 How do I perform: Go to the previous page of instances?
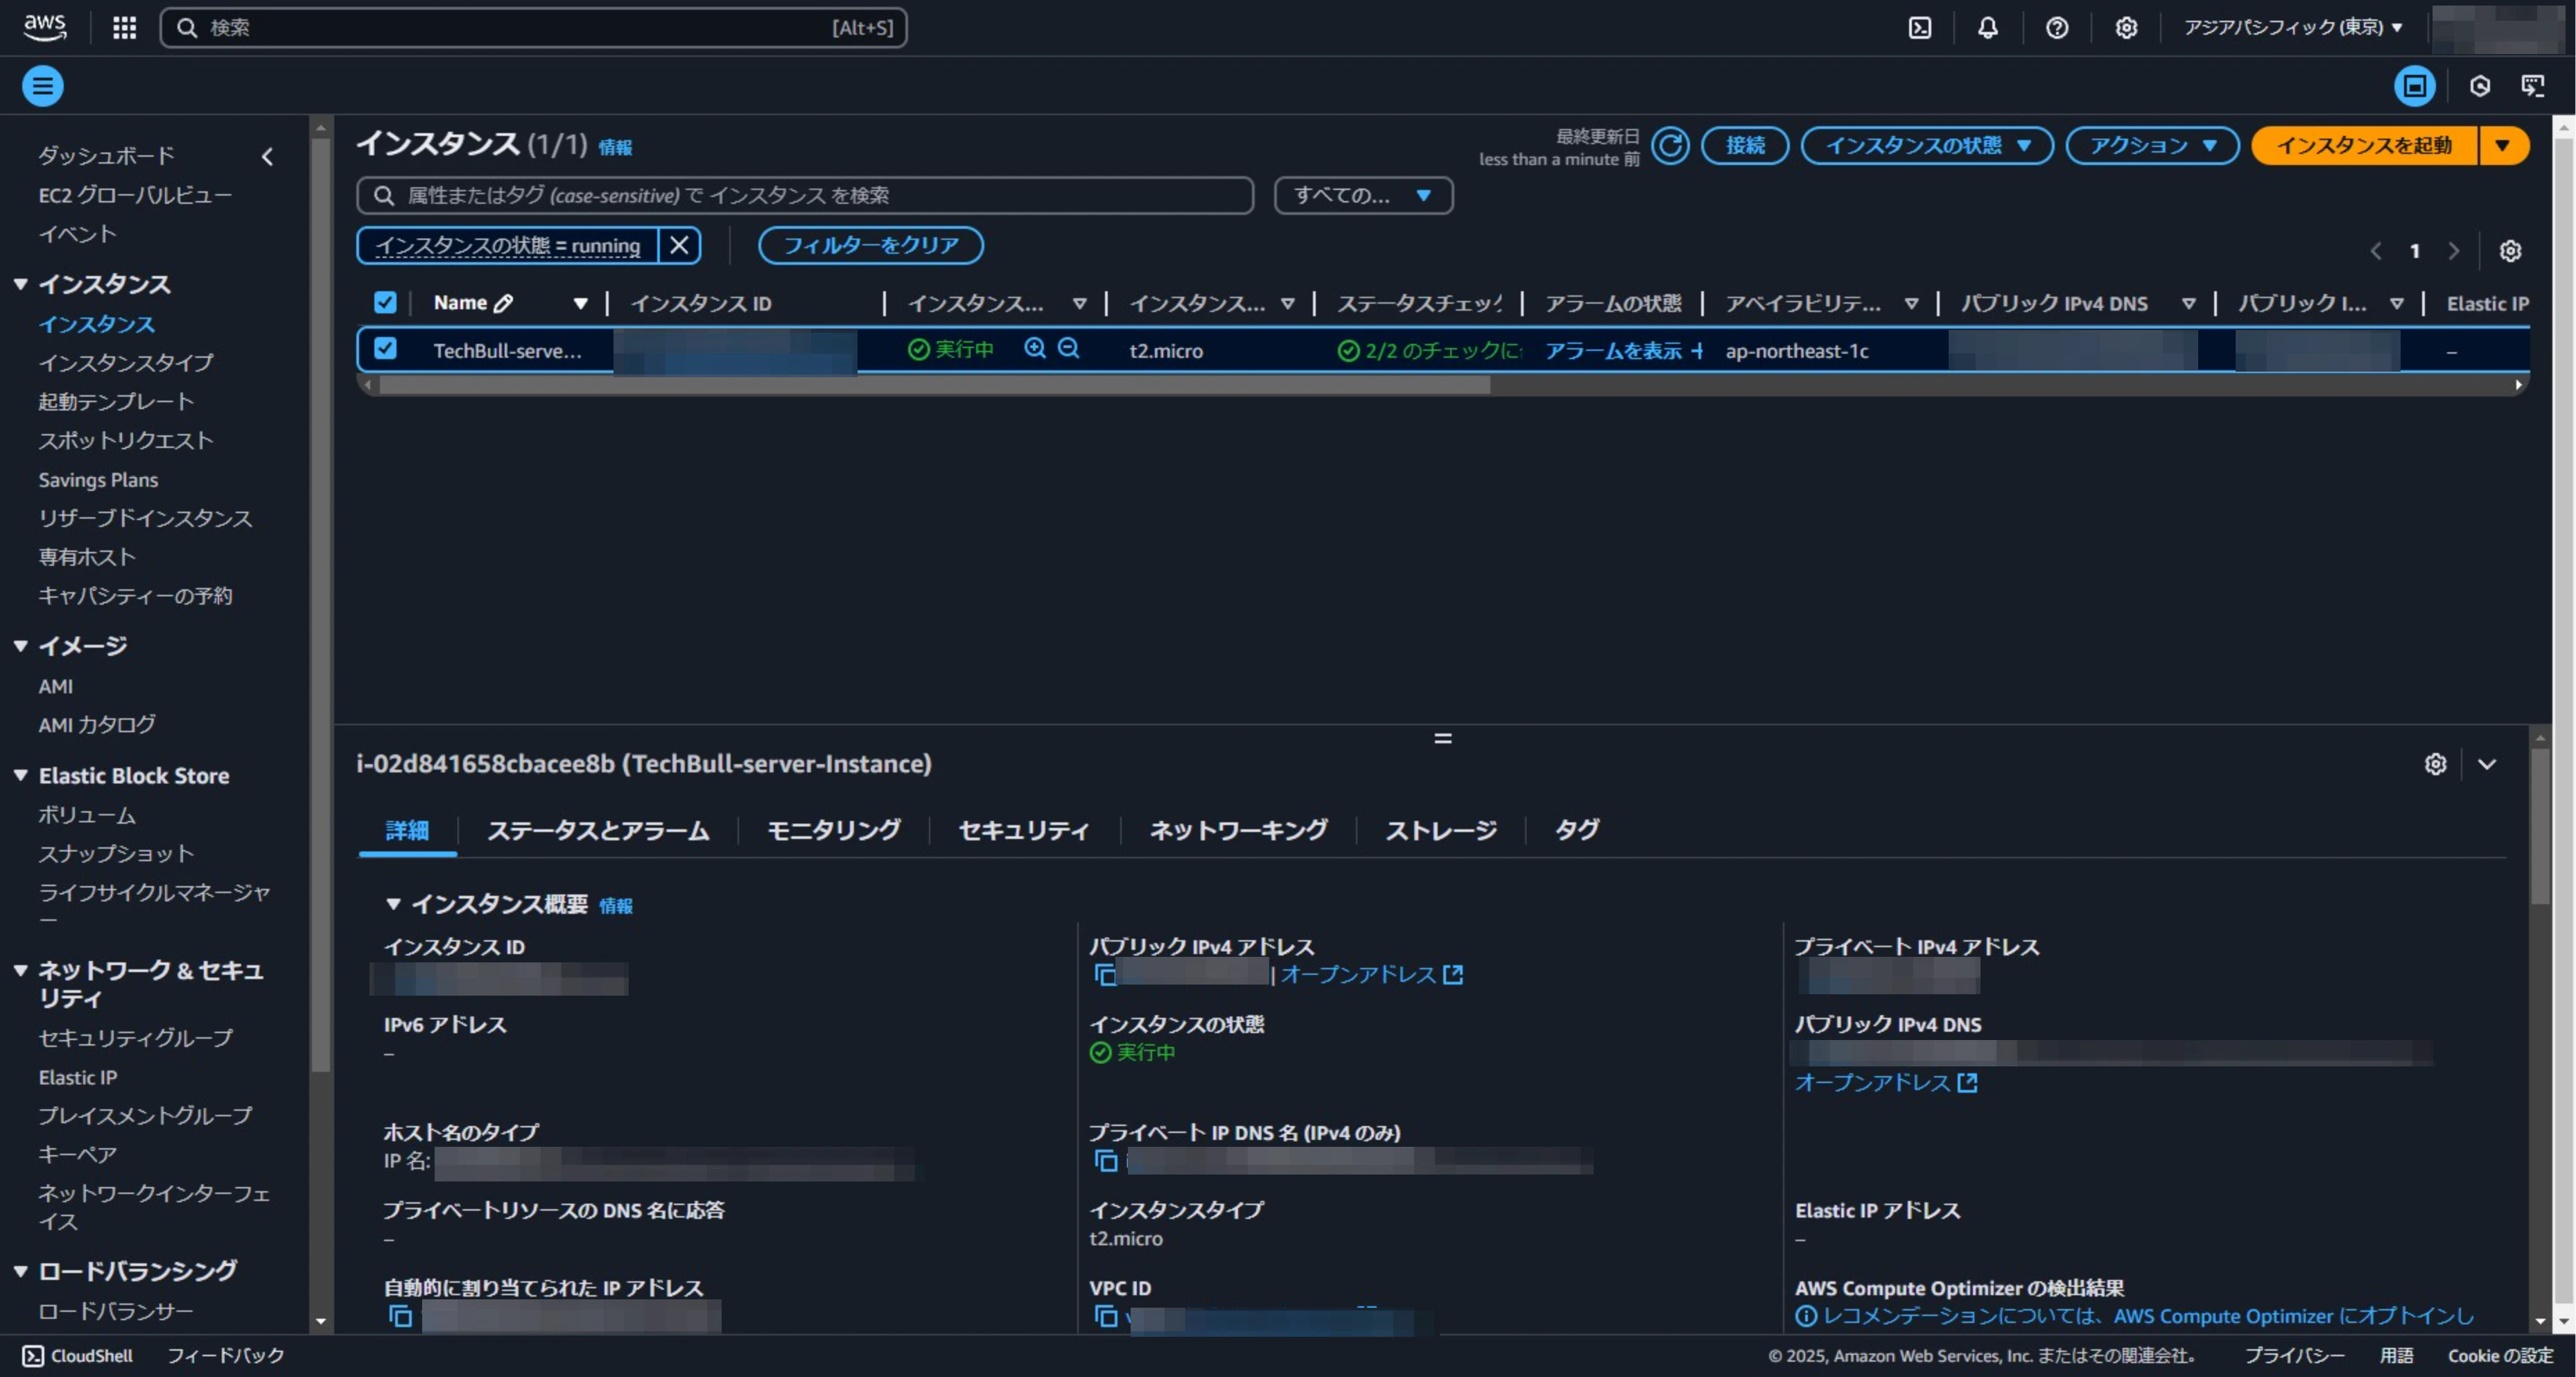[2376, 251]
